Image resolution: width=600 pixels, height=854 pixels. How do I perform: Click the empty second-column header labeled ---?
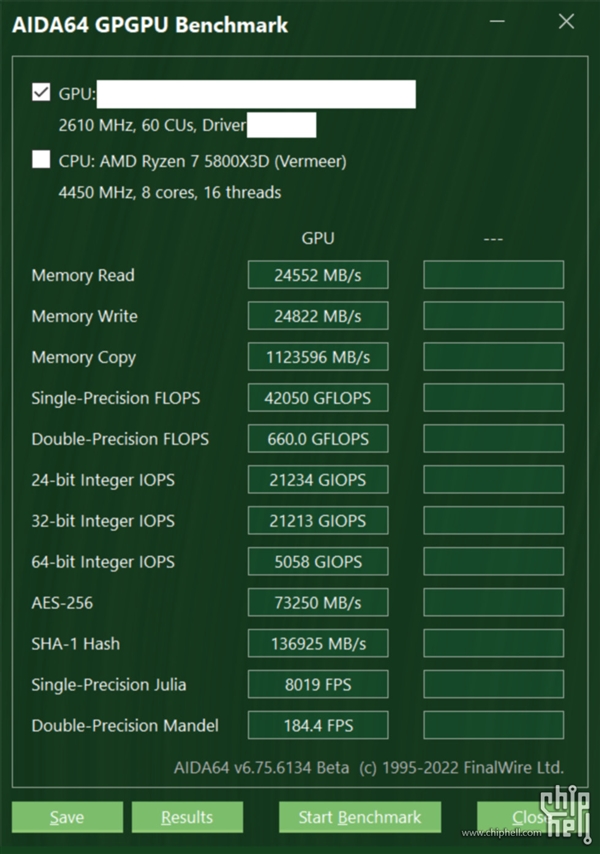coord(492,238)
